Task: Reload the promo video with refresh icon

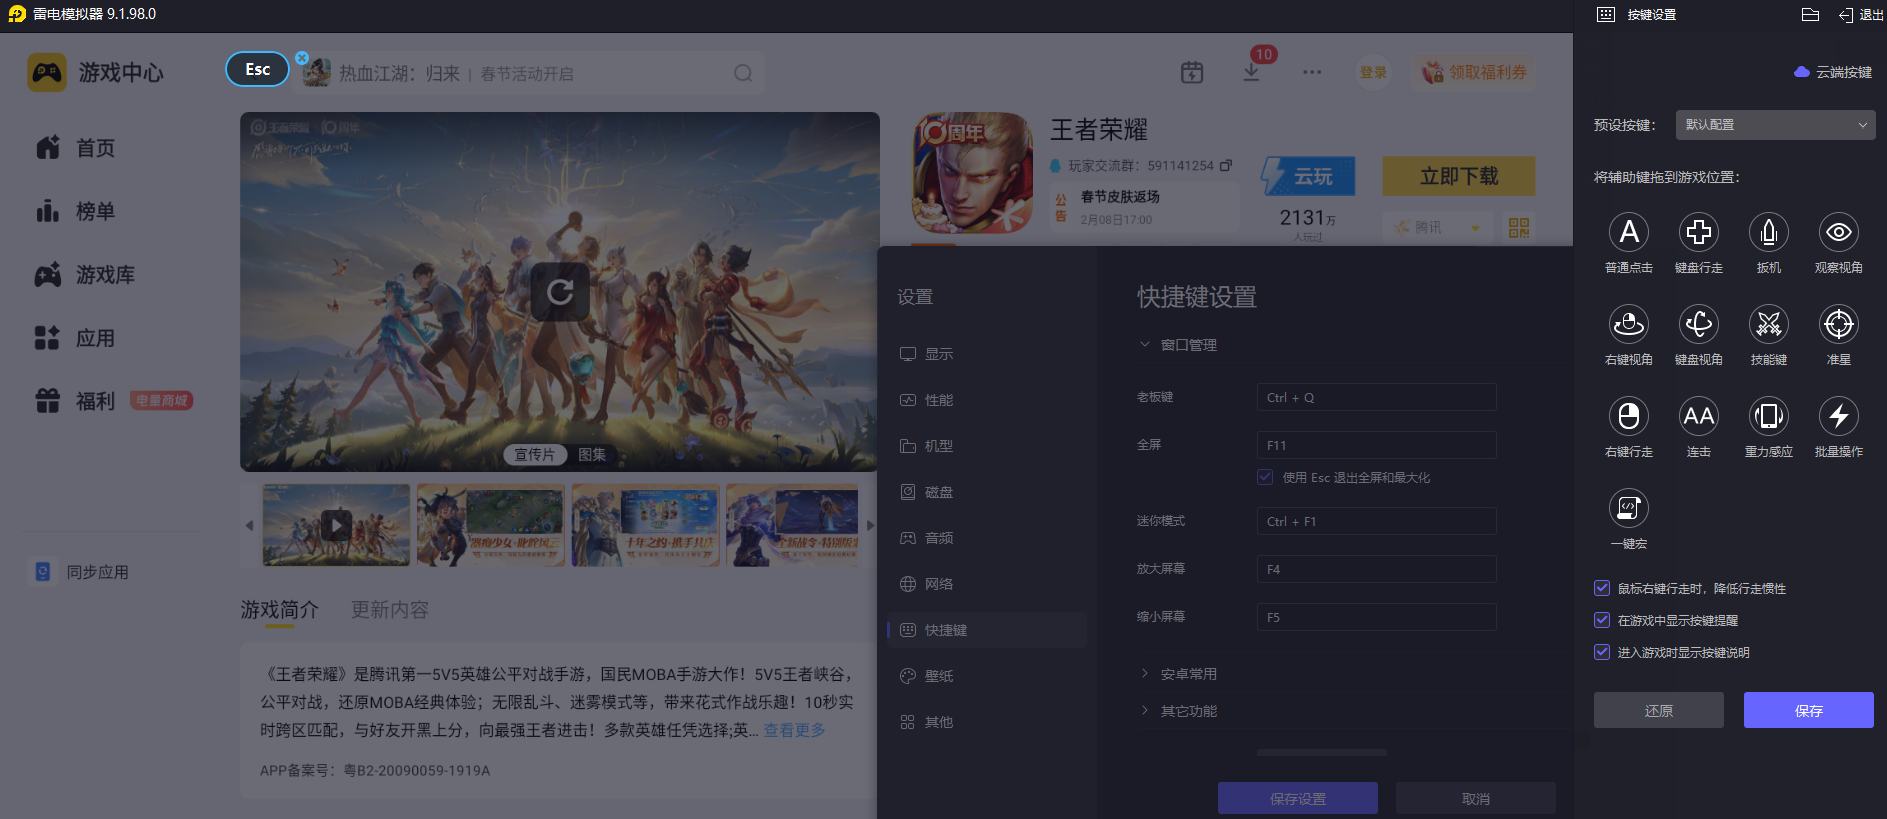Action: click(560, 292)
